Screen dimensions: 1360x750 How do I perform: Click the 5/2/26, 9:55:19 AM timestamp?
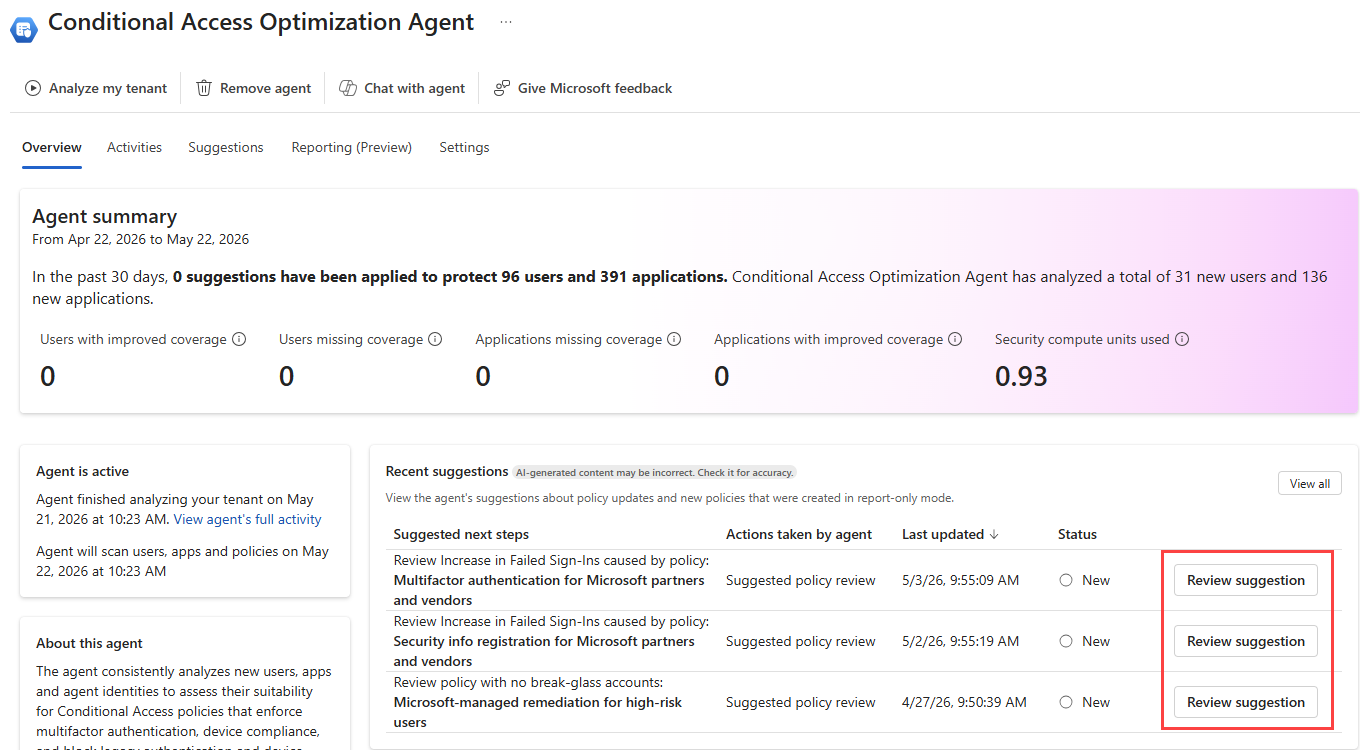pos(960,642)
